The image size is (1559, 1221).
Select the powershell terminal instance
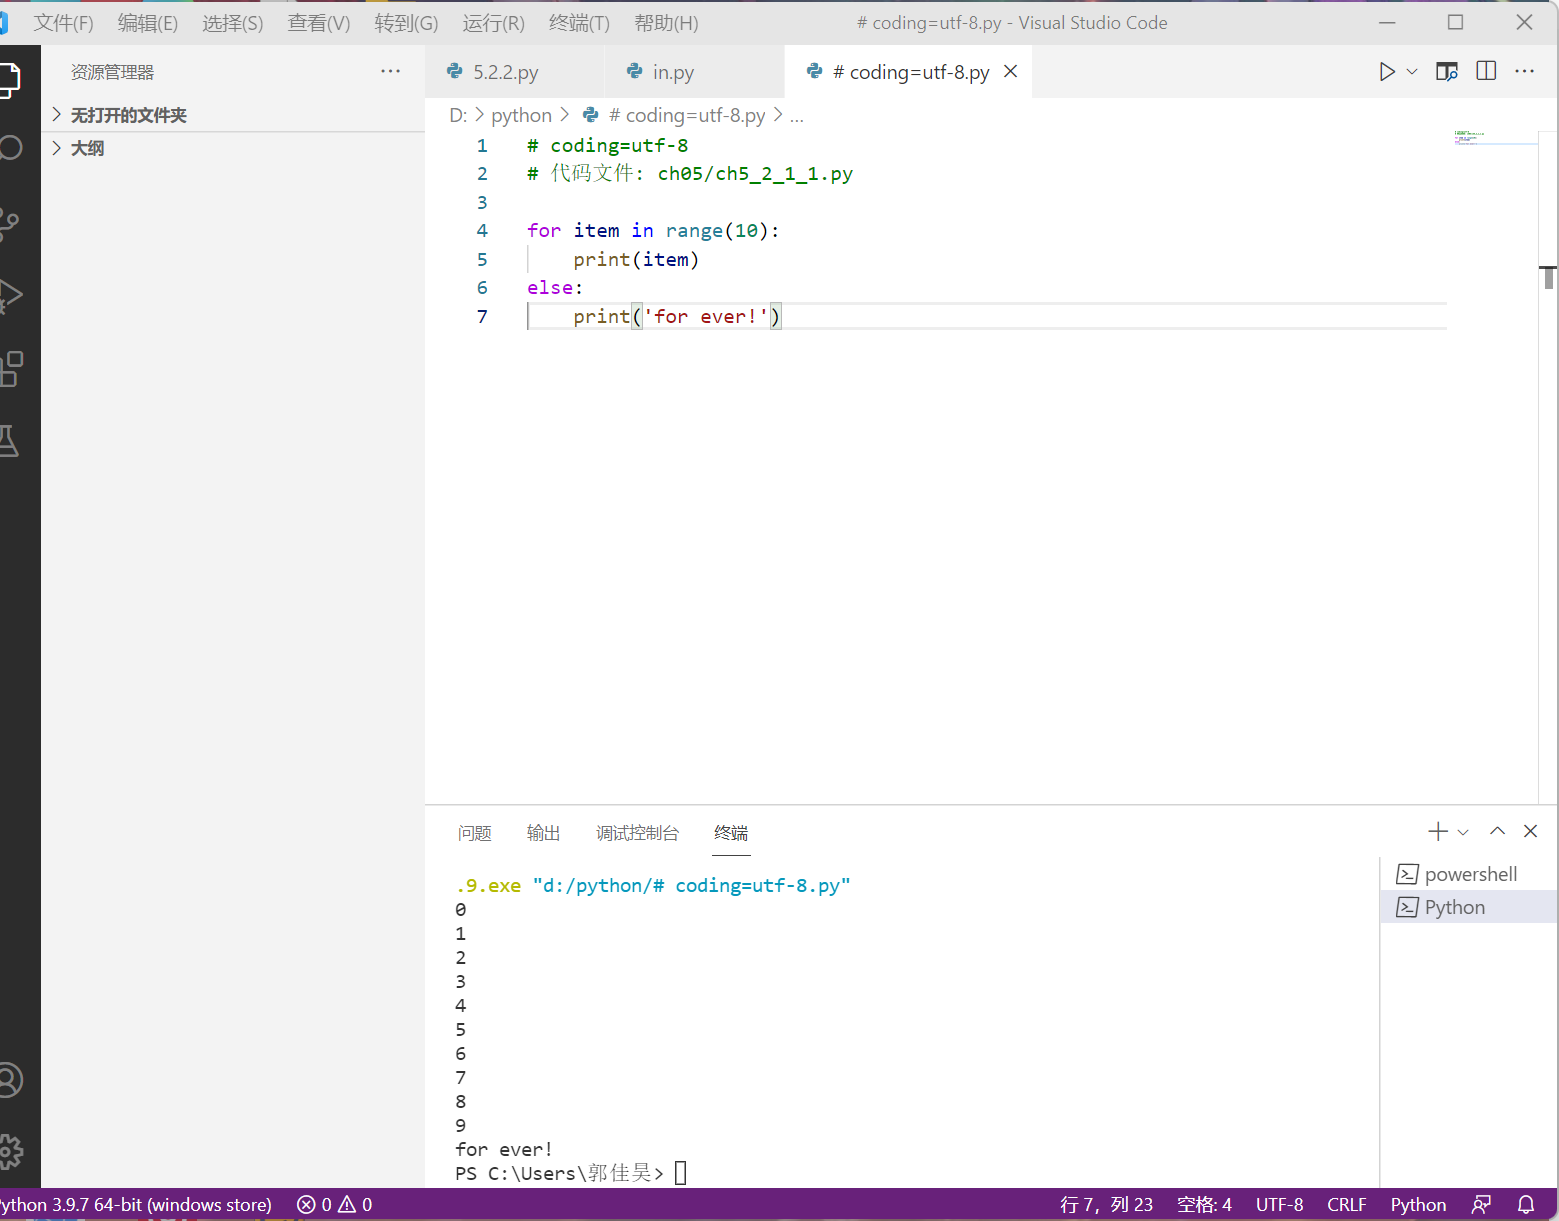click(1469, 874)
